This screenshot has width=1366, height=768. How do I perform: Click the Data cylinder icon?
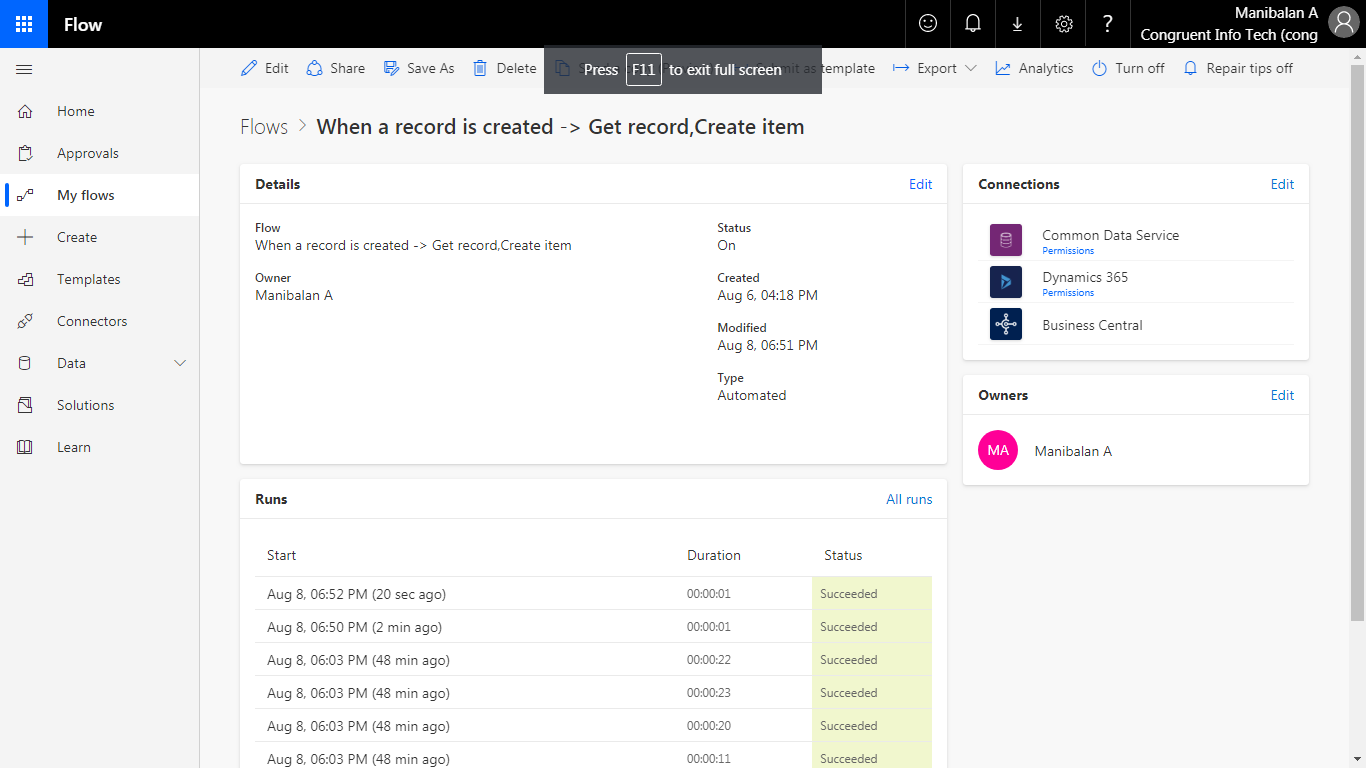[x=25, y=363]
